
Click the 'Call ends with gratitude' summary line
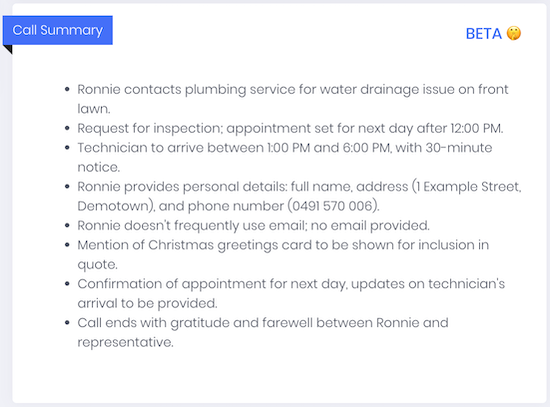[x=263, y=332]
